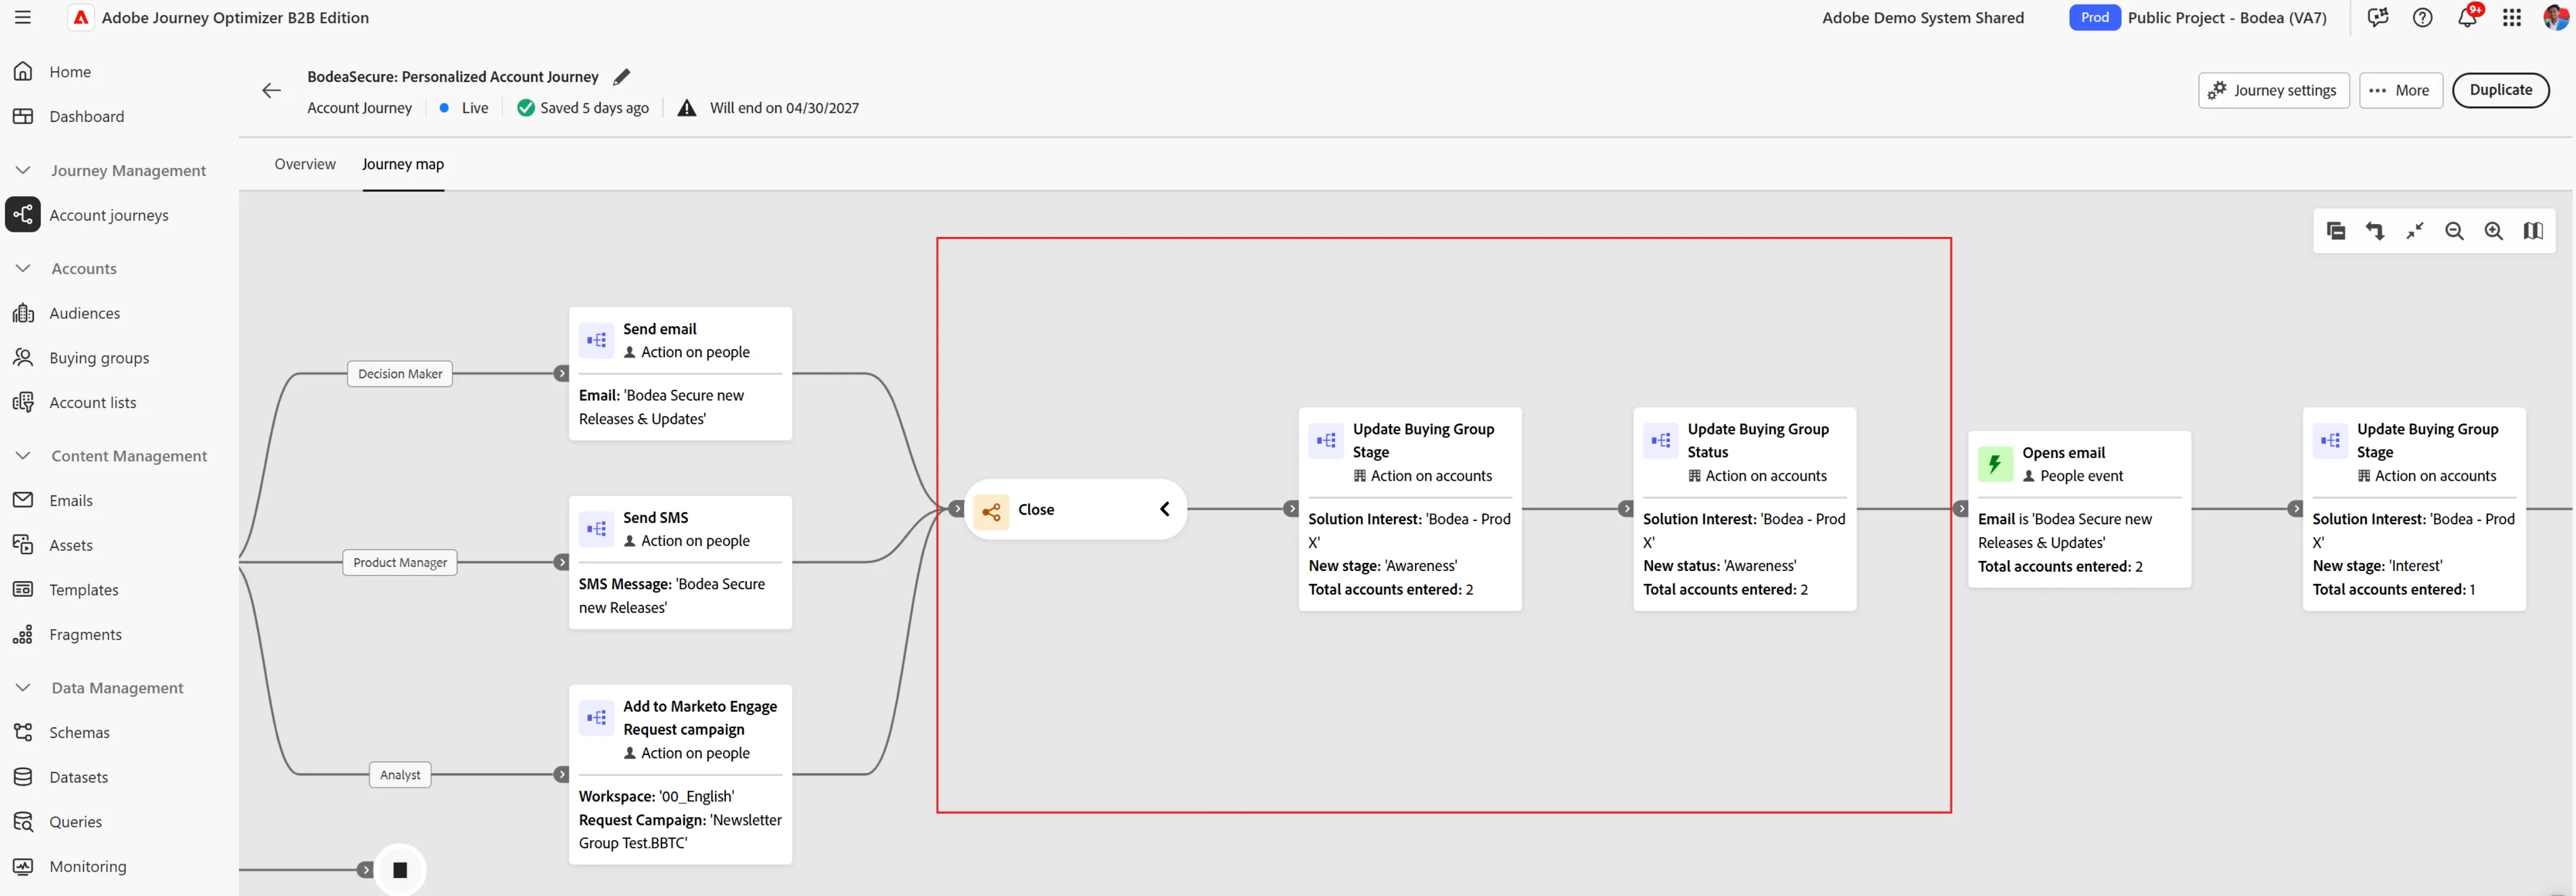Image resolution: width=2576 pixels, height=896 pixels.
Task: Select the Send SMS node
Action: click(680, 562)
